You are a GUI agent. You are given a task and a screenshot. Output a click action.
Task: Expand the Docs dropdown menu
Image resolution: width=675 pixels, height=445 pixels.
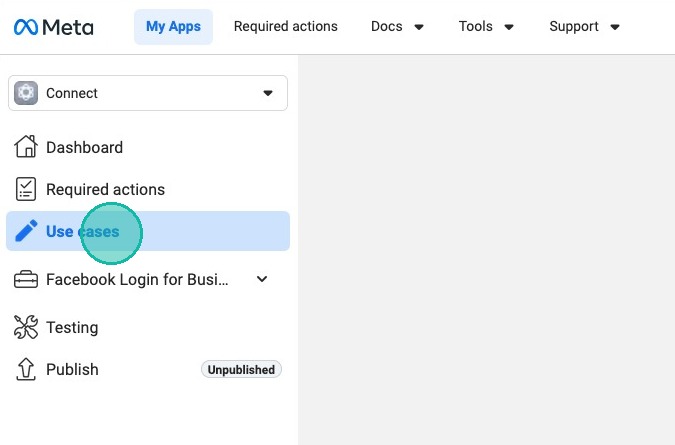coord(397,27)
